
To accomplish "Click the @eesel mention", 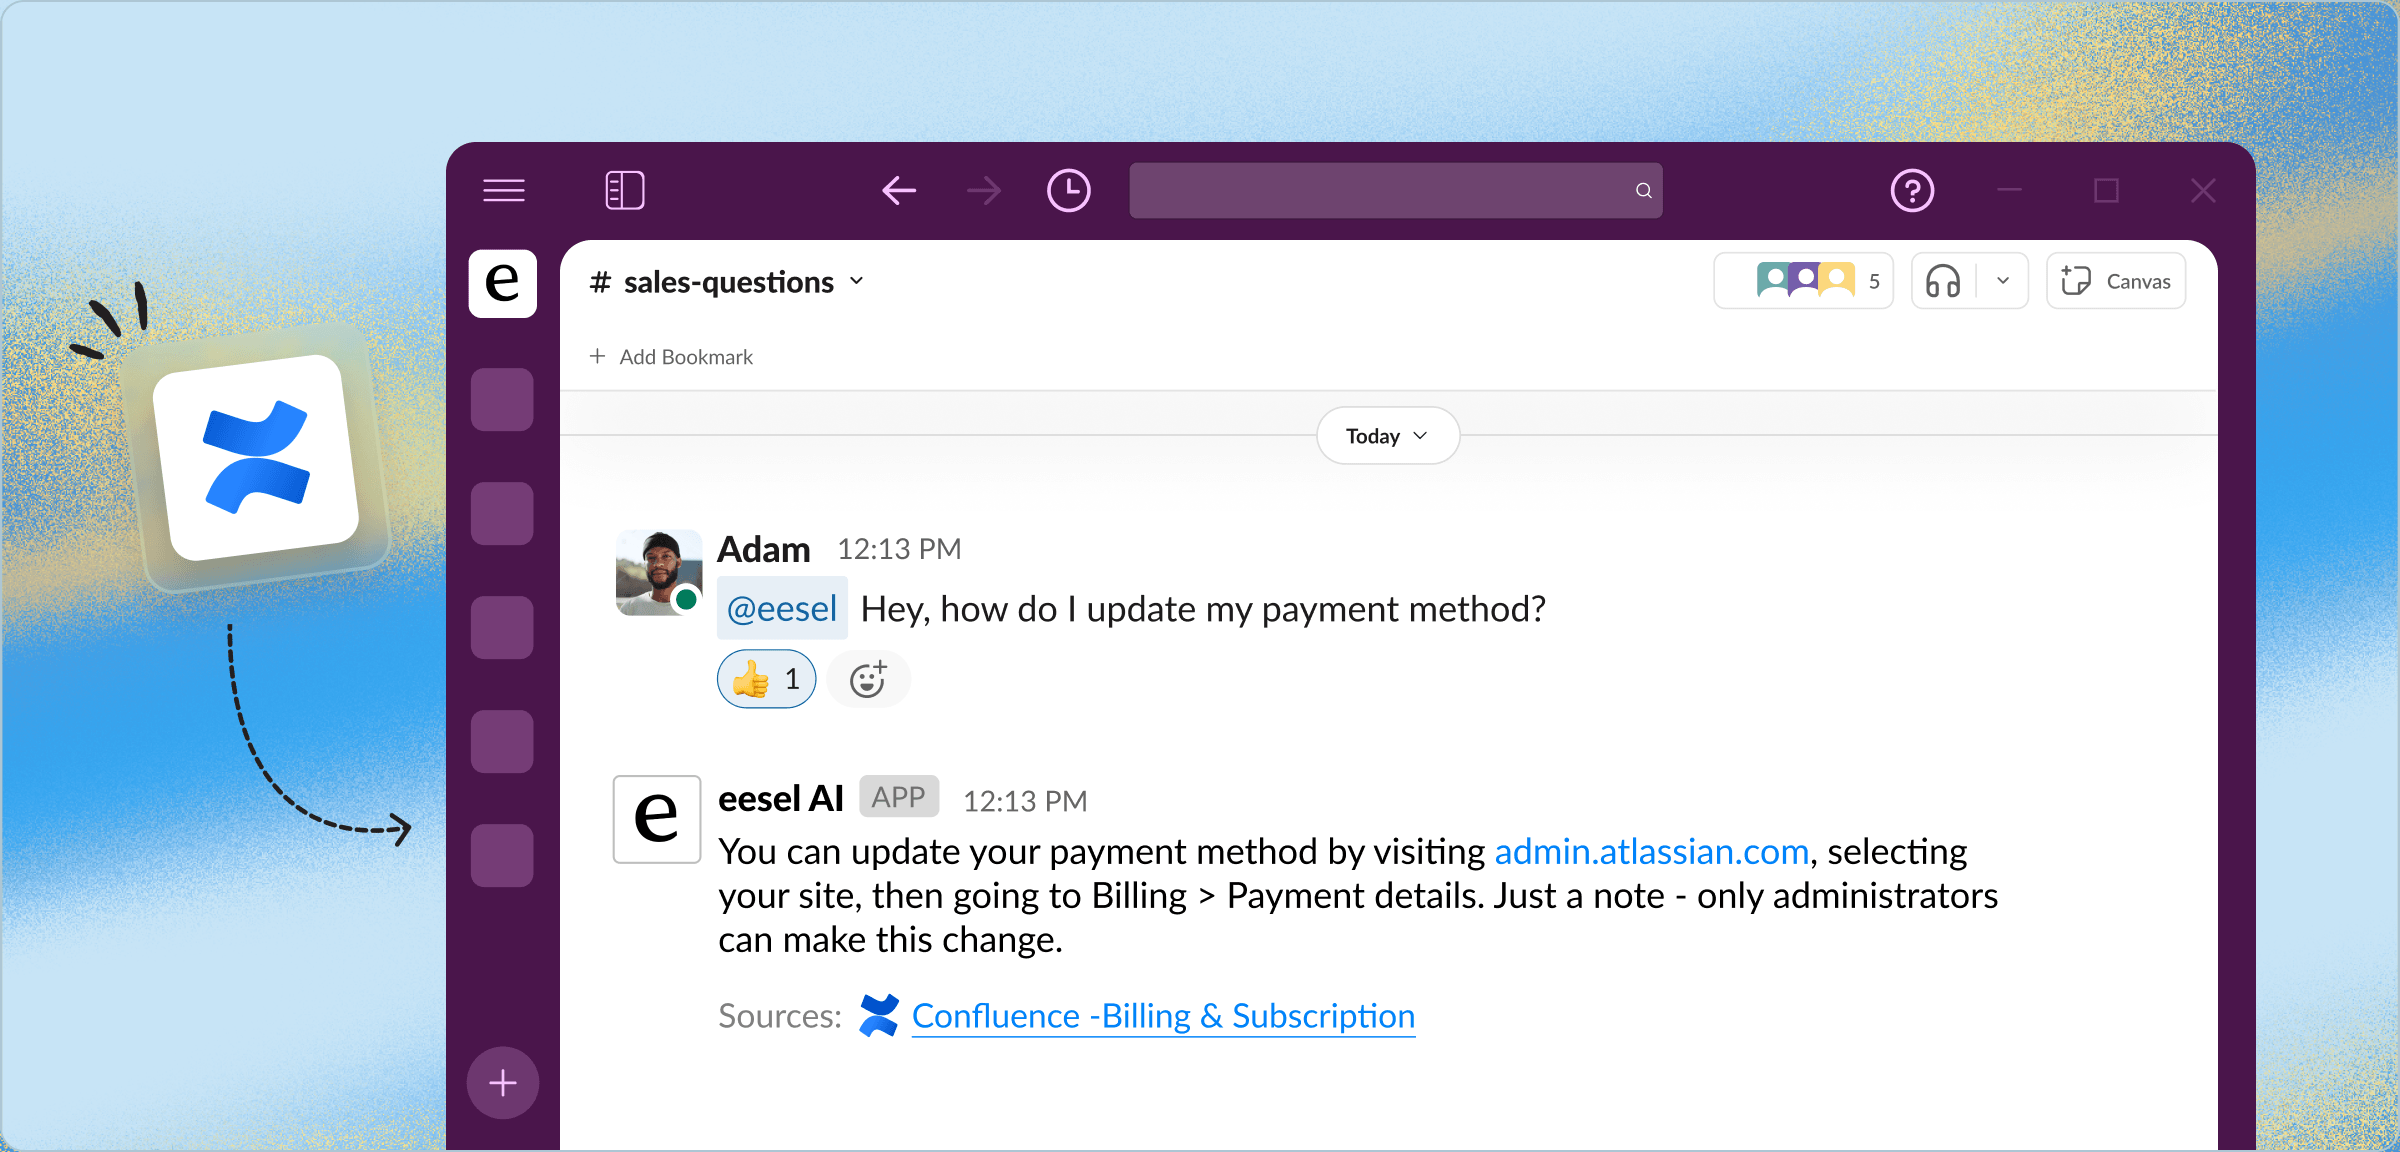I will point(782,608).
